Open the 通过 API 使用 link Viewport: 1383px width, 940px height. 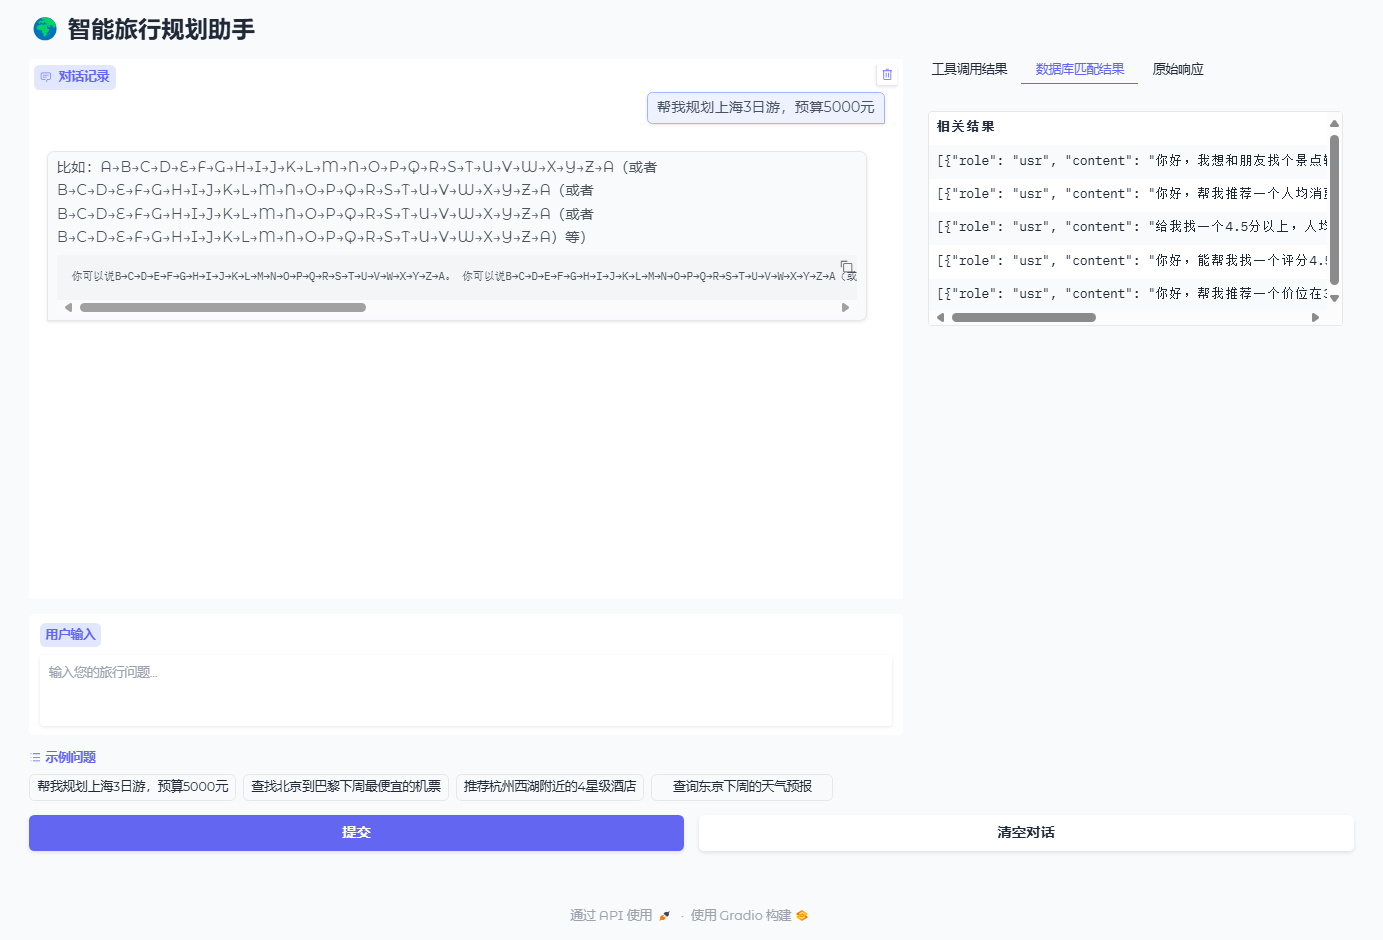coord(620,916)
